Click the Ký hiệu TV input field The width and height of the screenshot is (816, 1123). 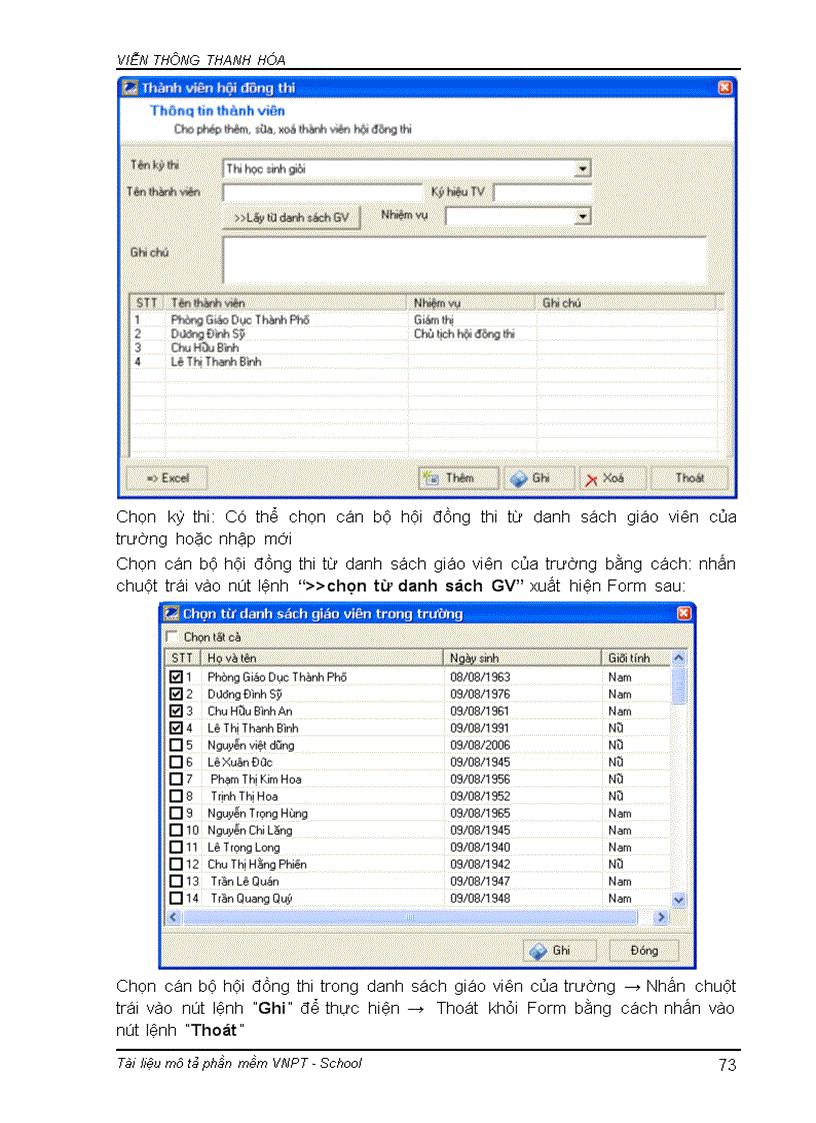coord(545,192)
